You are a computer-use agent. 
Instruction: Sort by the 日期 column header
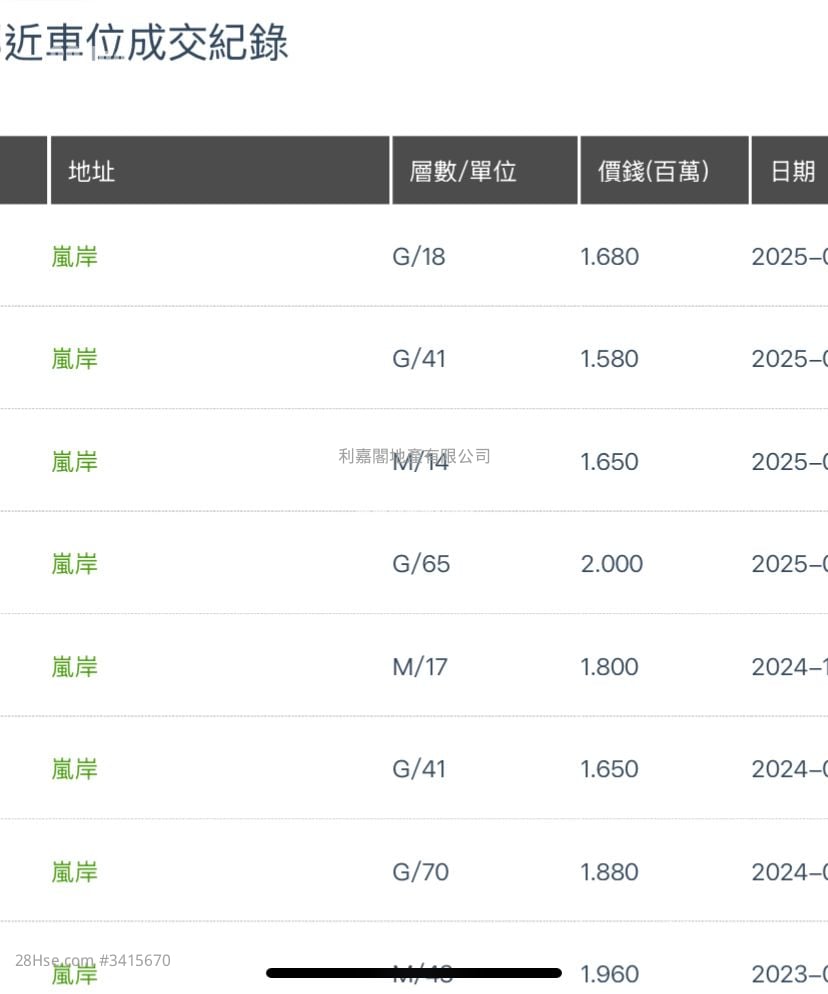coord(790,171)
